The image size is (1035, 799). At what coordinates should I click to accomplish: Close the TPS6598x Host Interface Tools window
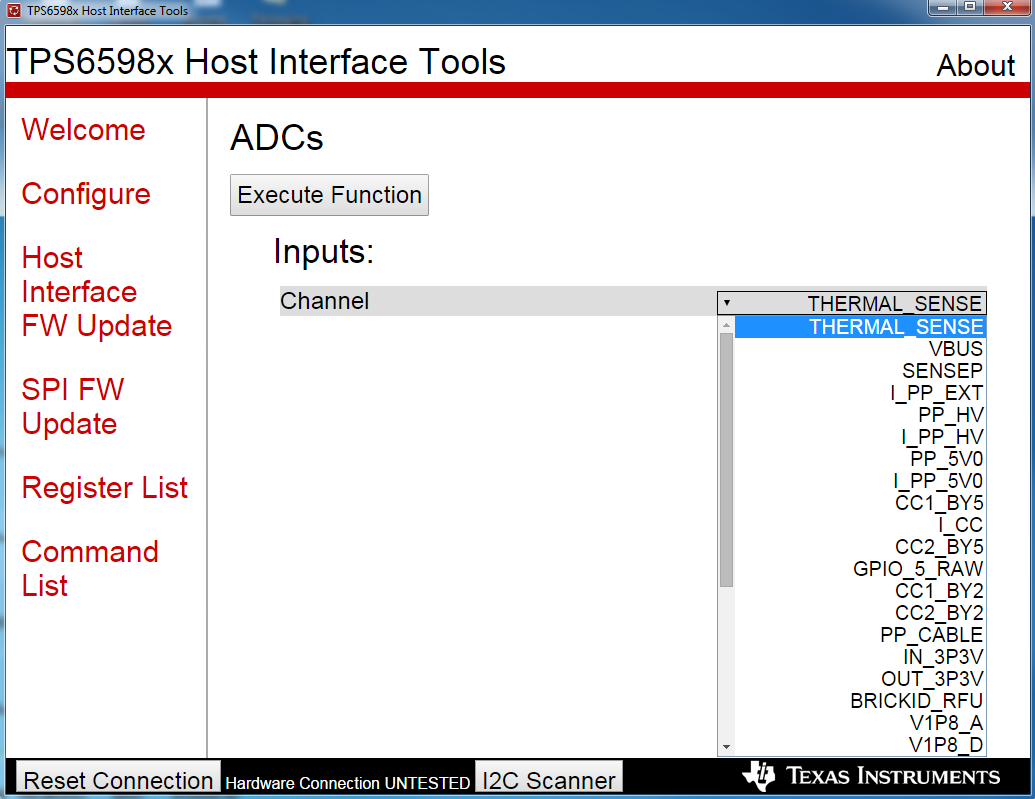[1007, 7]
